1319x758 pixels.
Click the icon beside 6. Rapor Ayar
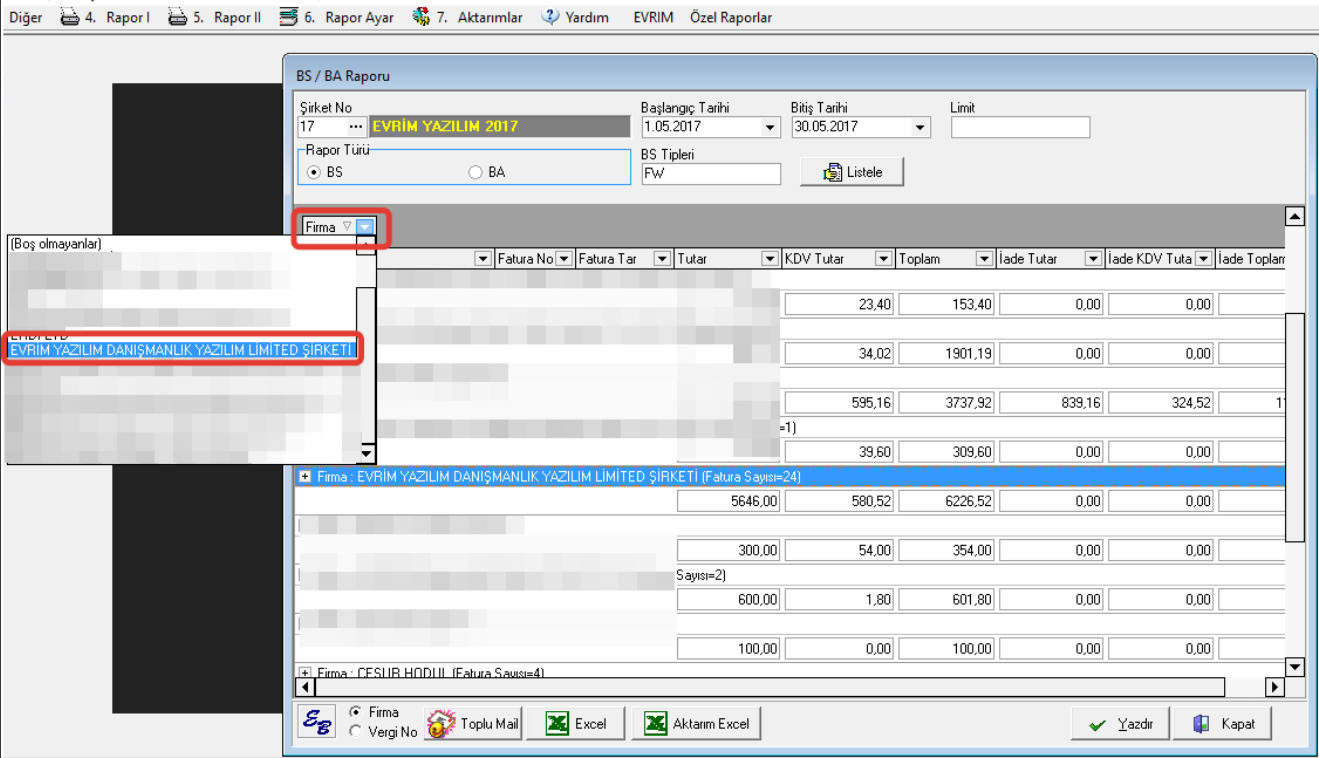288,17
